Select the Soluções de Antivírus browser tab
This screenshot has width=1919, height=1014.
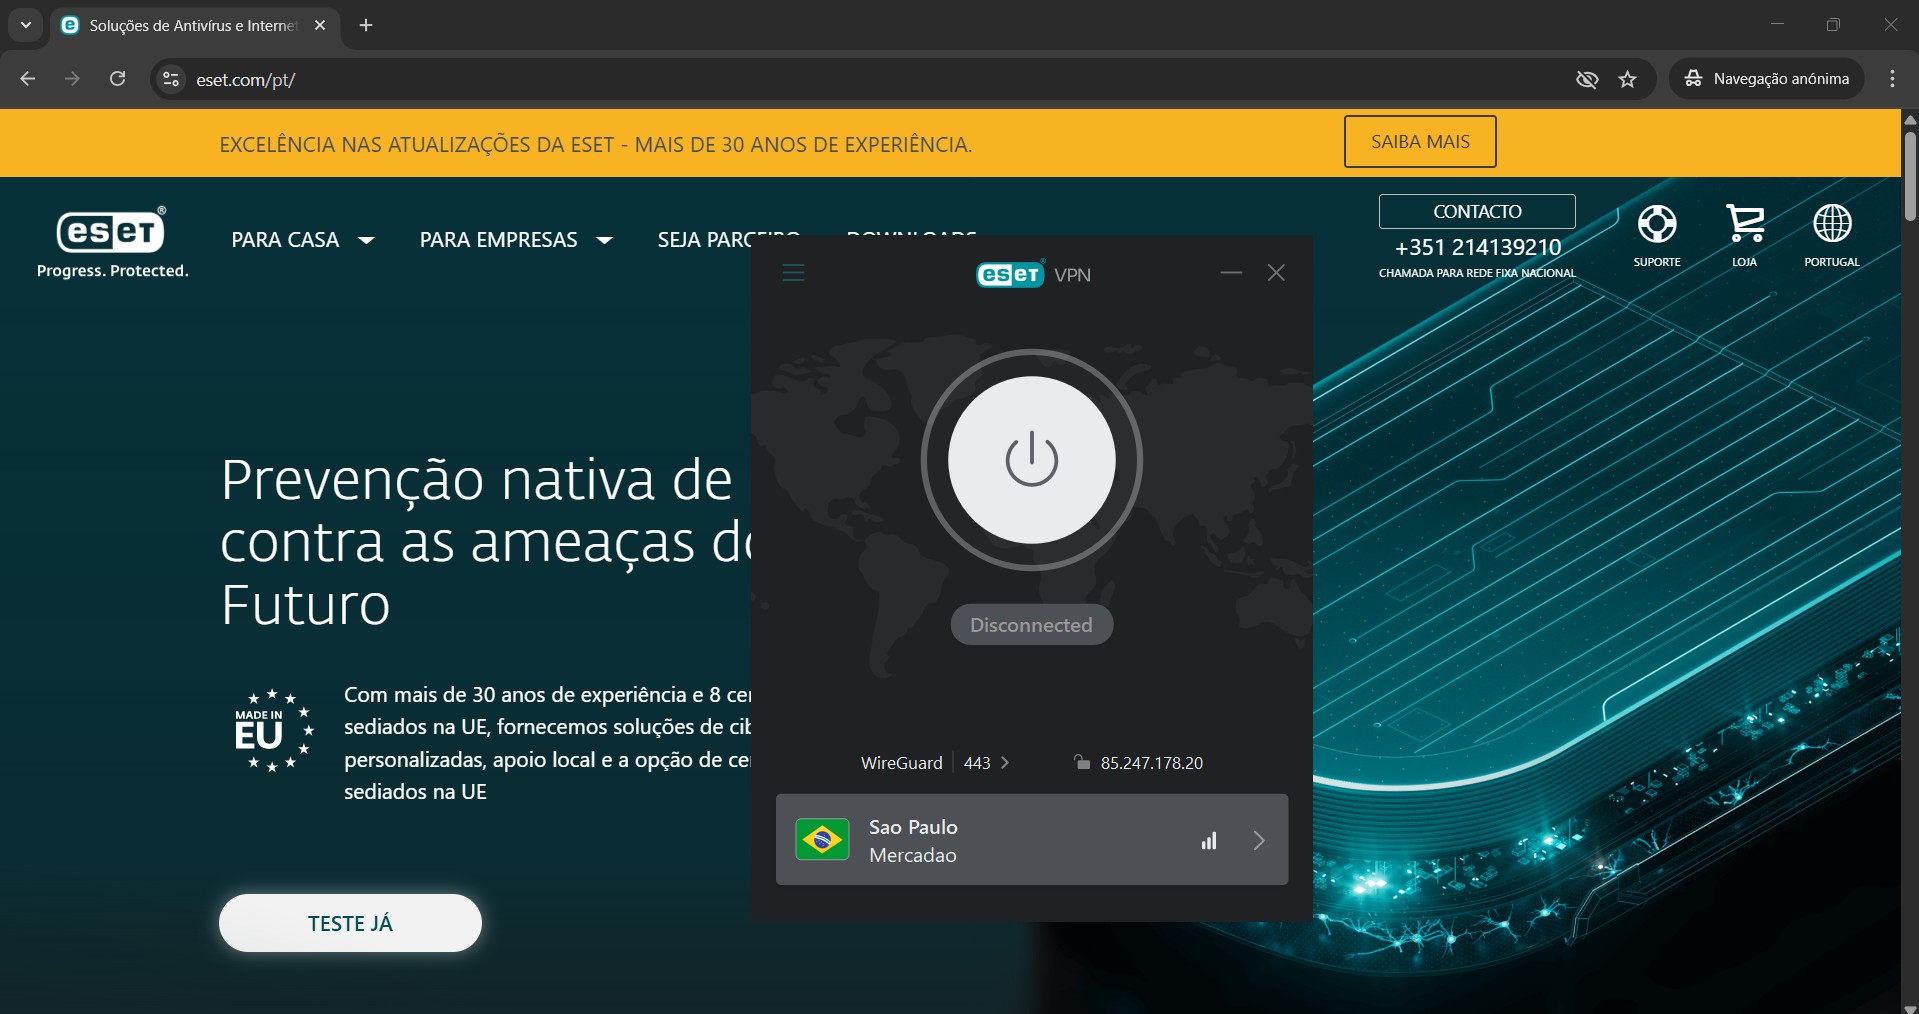click(192, 26)
